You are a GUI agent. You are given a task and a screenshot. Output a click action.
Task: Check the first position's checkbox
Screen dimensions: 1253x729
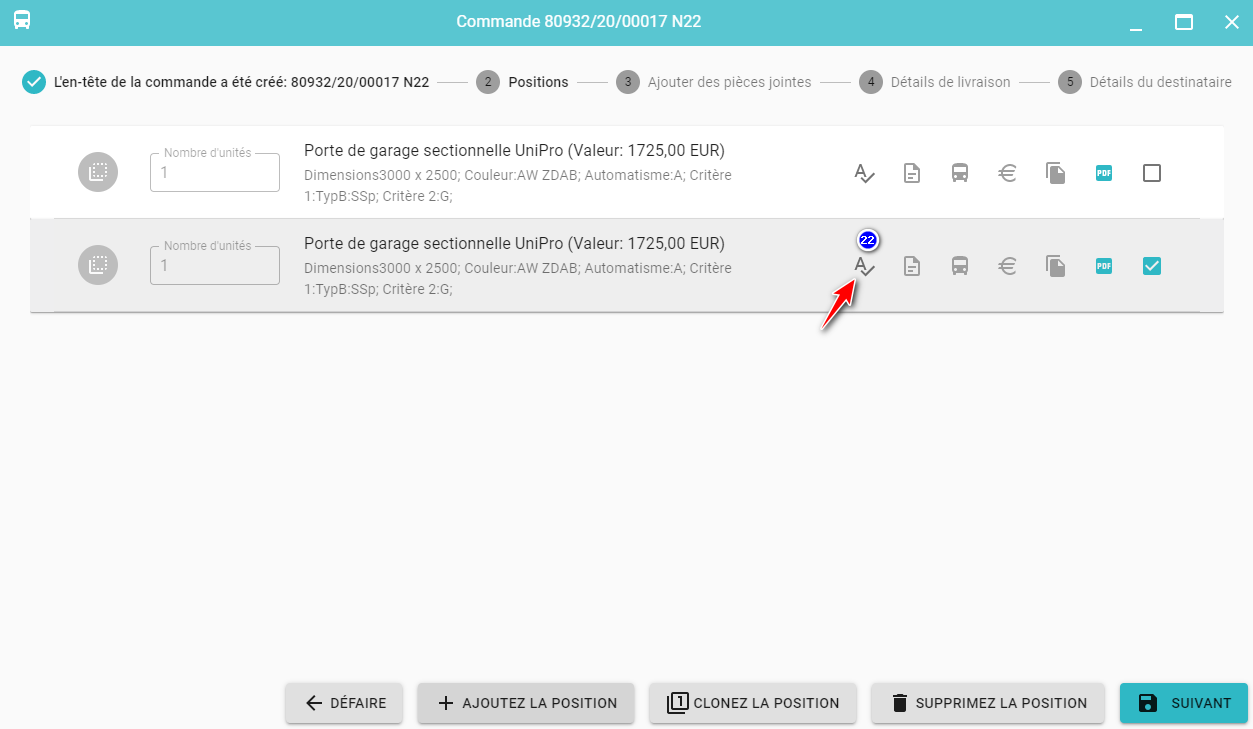click(x=1152, y=173)
